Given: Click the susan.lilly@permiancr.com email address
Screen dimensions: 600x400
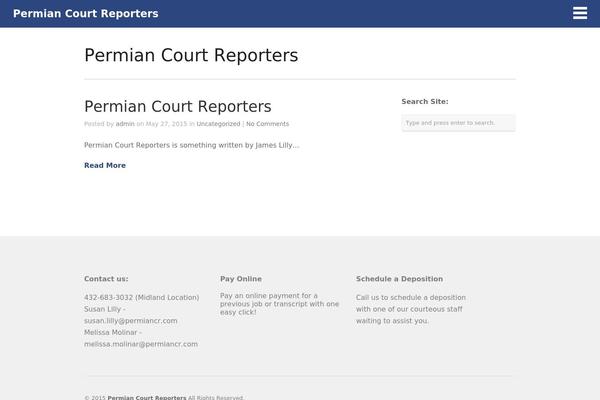Looking at the screenshot, I should click(x=130, y=321).
